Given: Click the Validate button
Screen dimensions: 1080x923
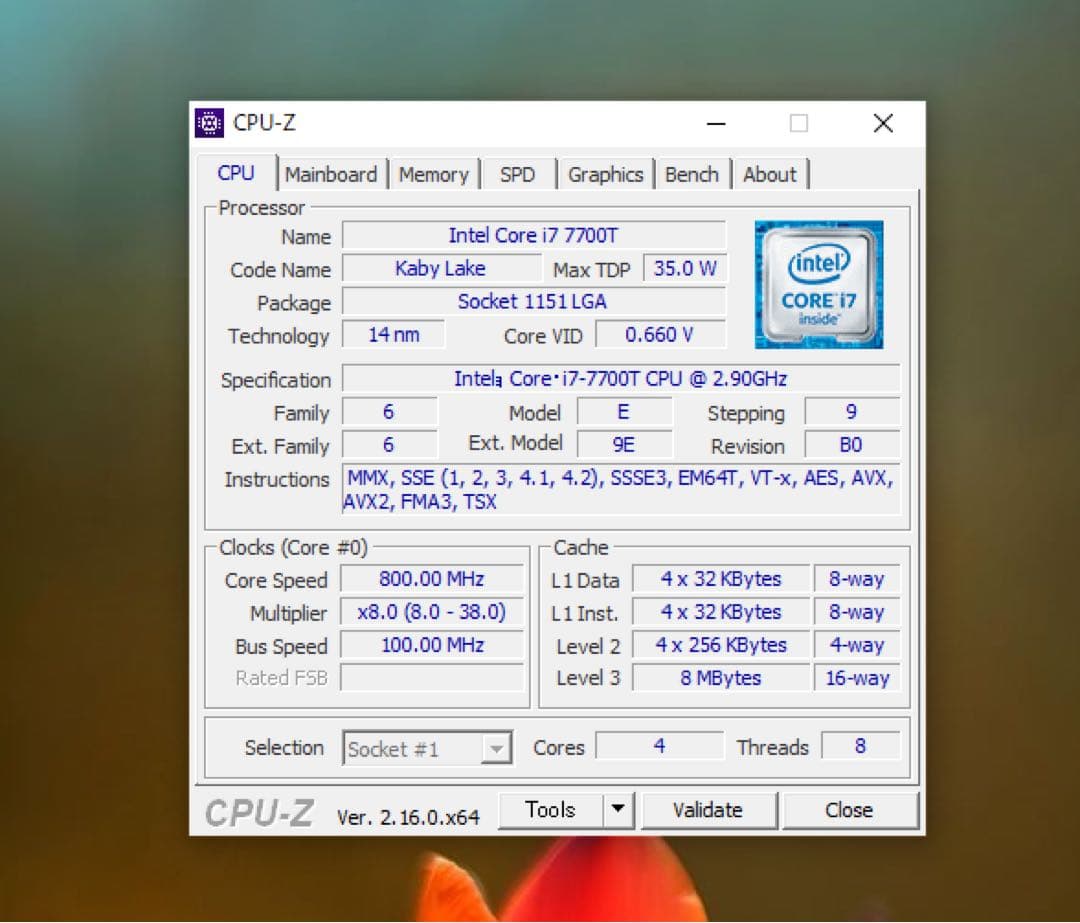Looking at the screenshot, I should [x=708, y=810].
